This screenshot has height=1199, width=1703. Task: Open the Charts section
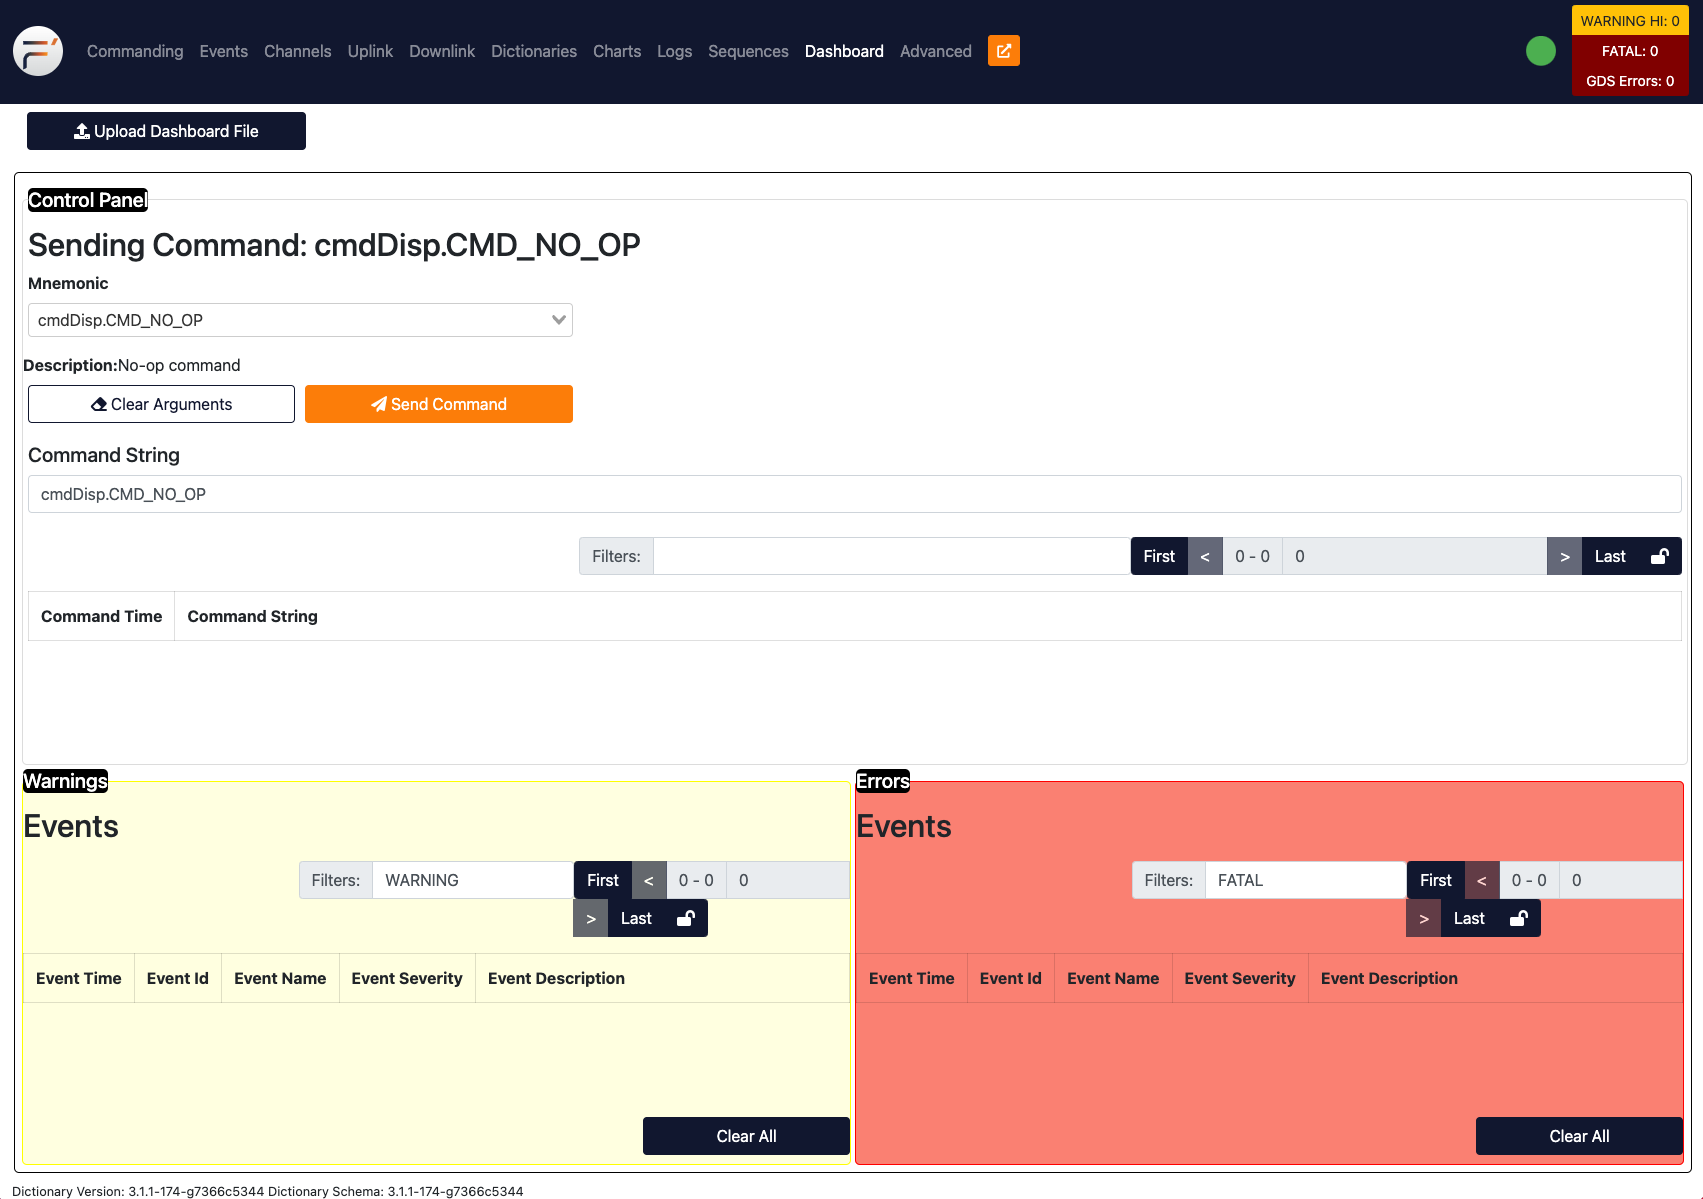click(617, 51)
